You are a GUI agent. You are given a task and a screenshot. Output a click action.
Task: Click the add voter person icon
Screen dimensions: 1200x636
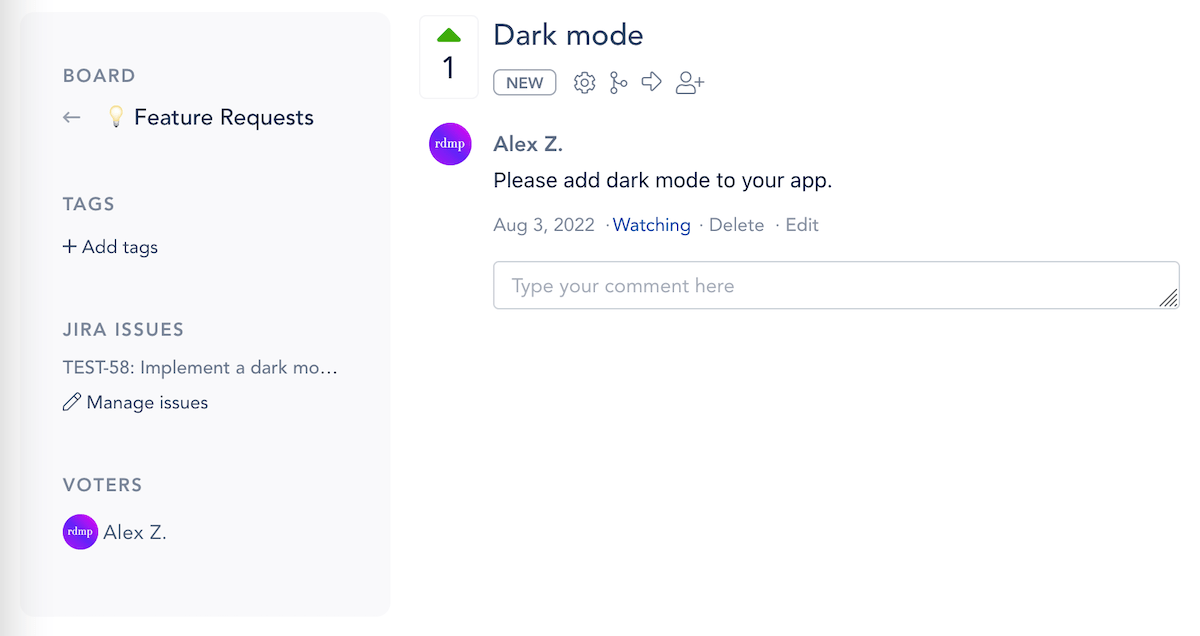690,83
